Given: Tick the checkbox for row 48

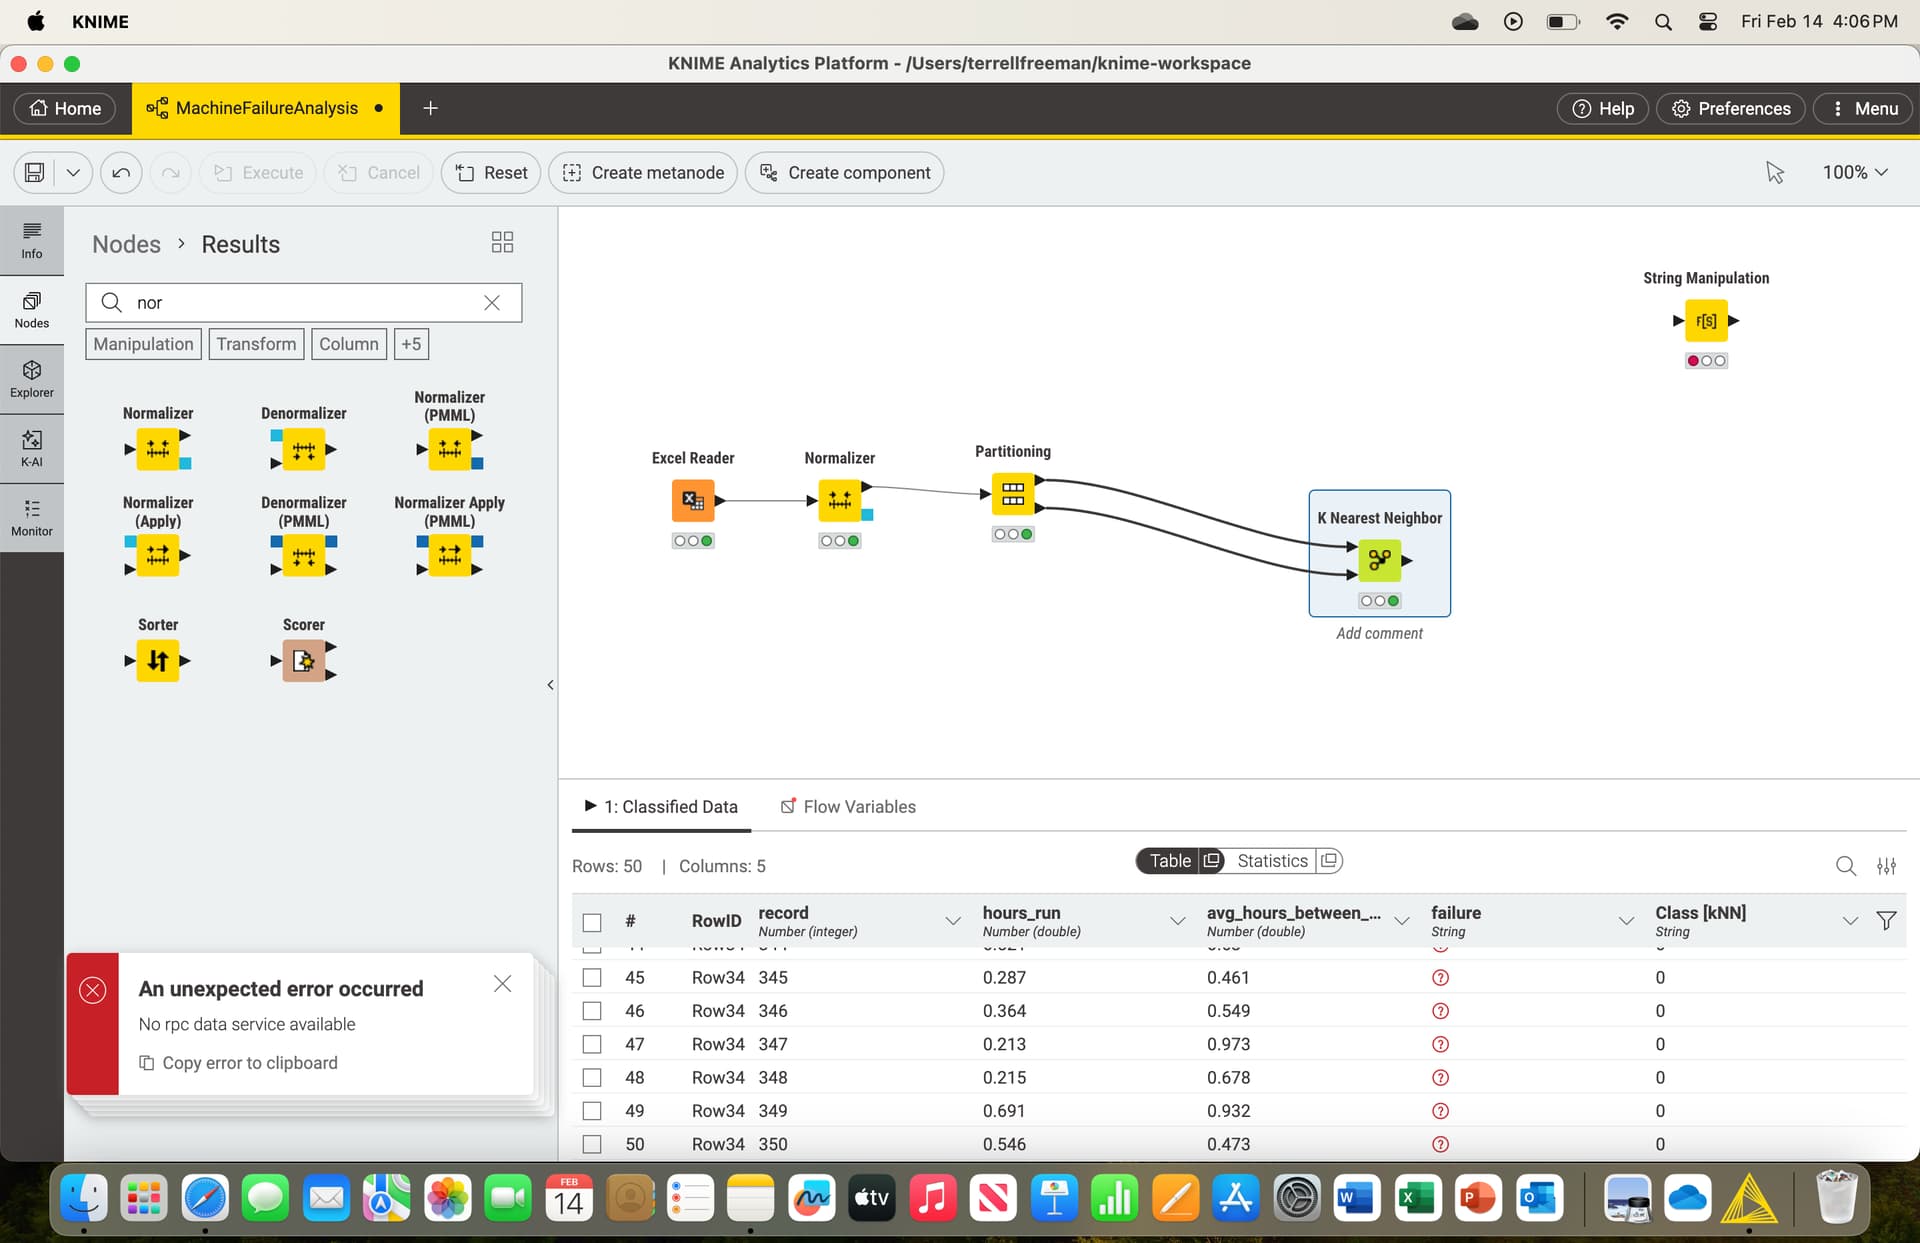Looking at the screenshot, I should pos(592,1078).
